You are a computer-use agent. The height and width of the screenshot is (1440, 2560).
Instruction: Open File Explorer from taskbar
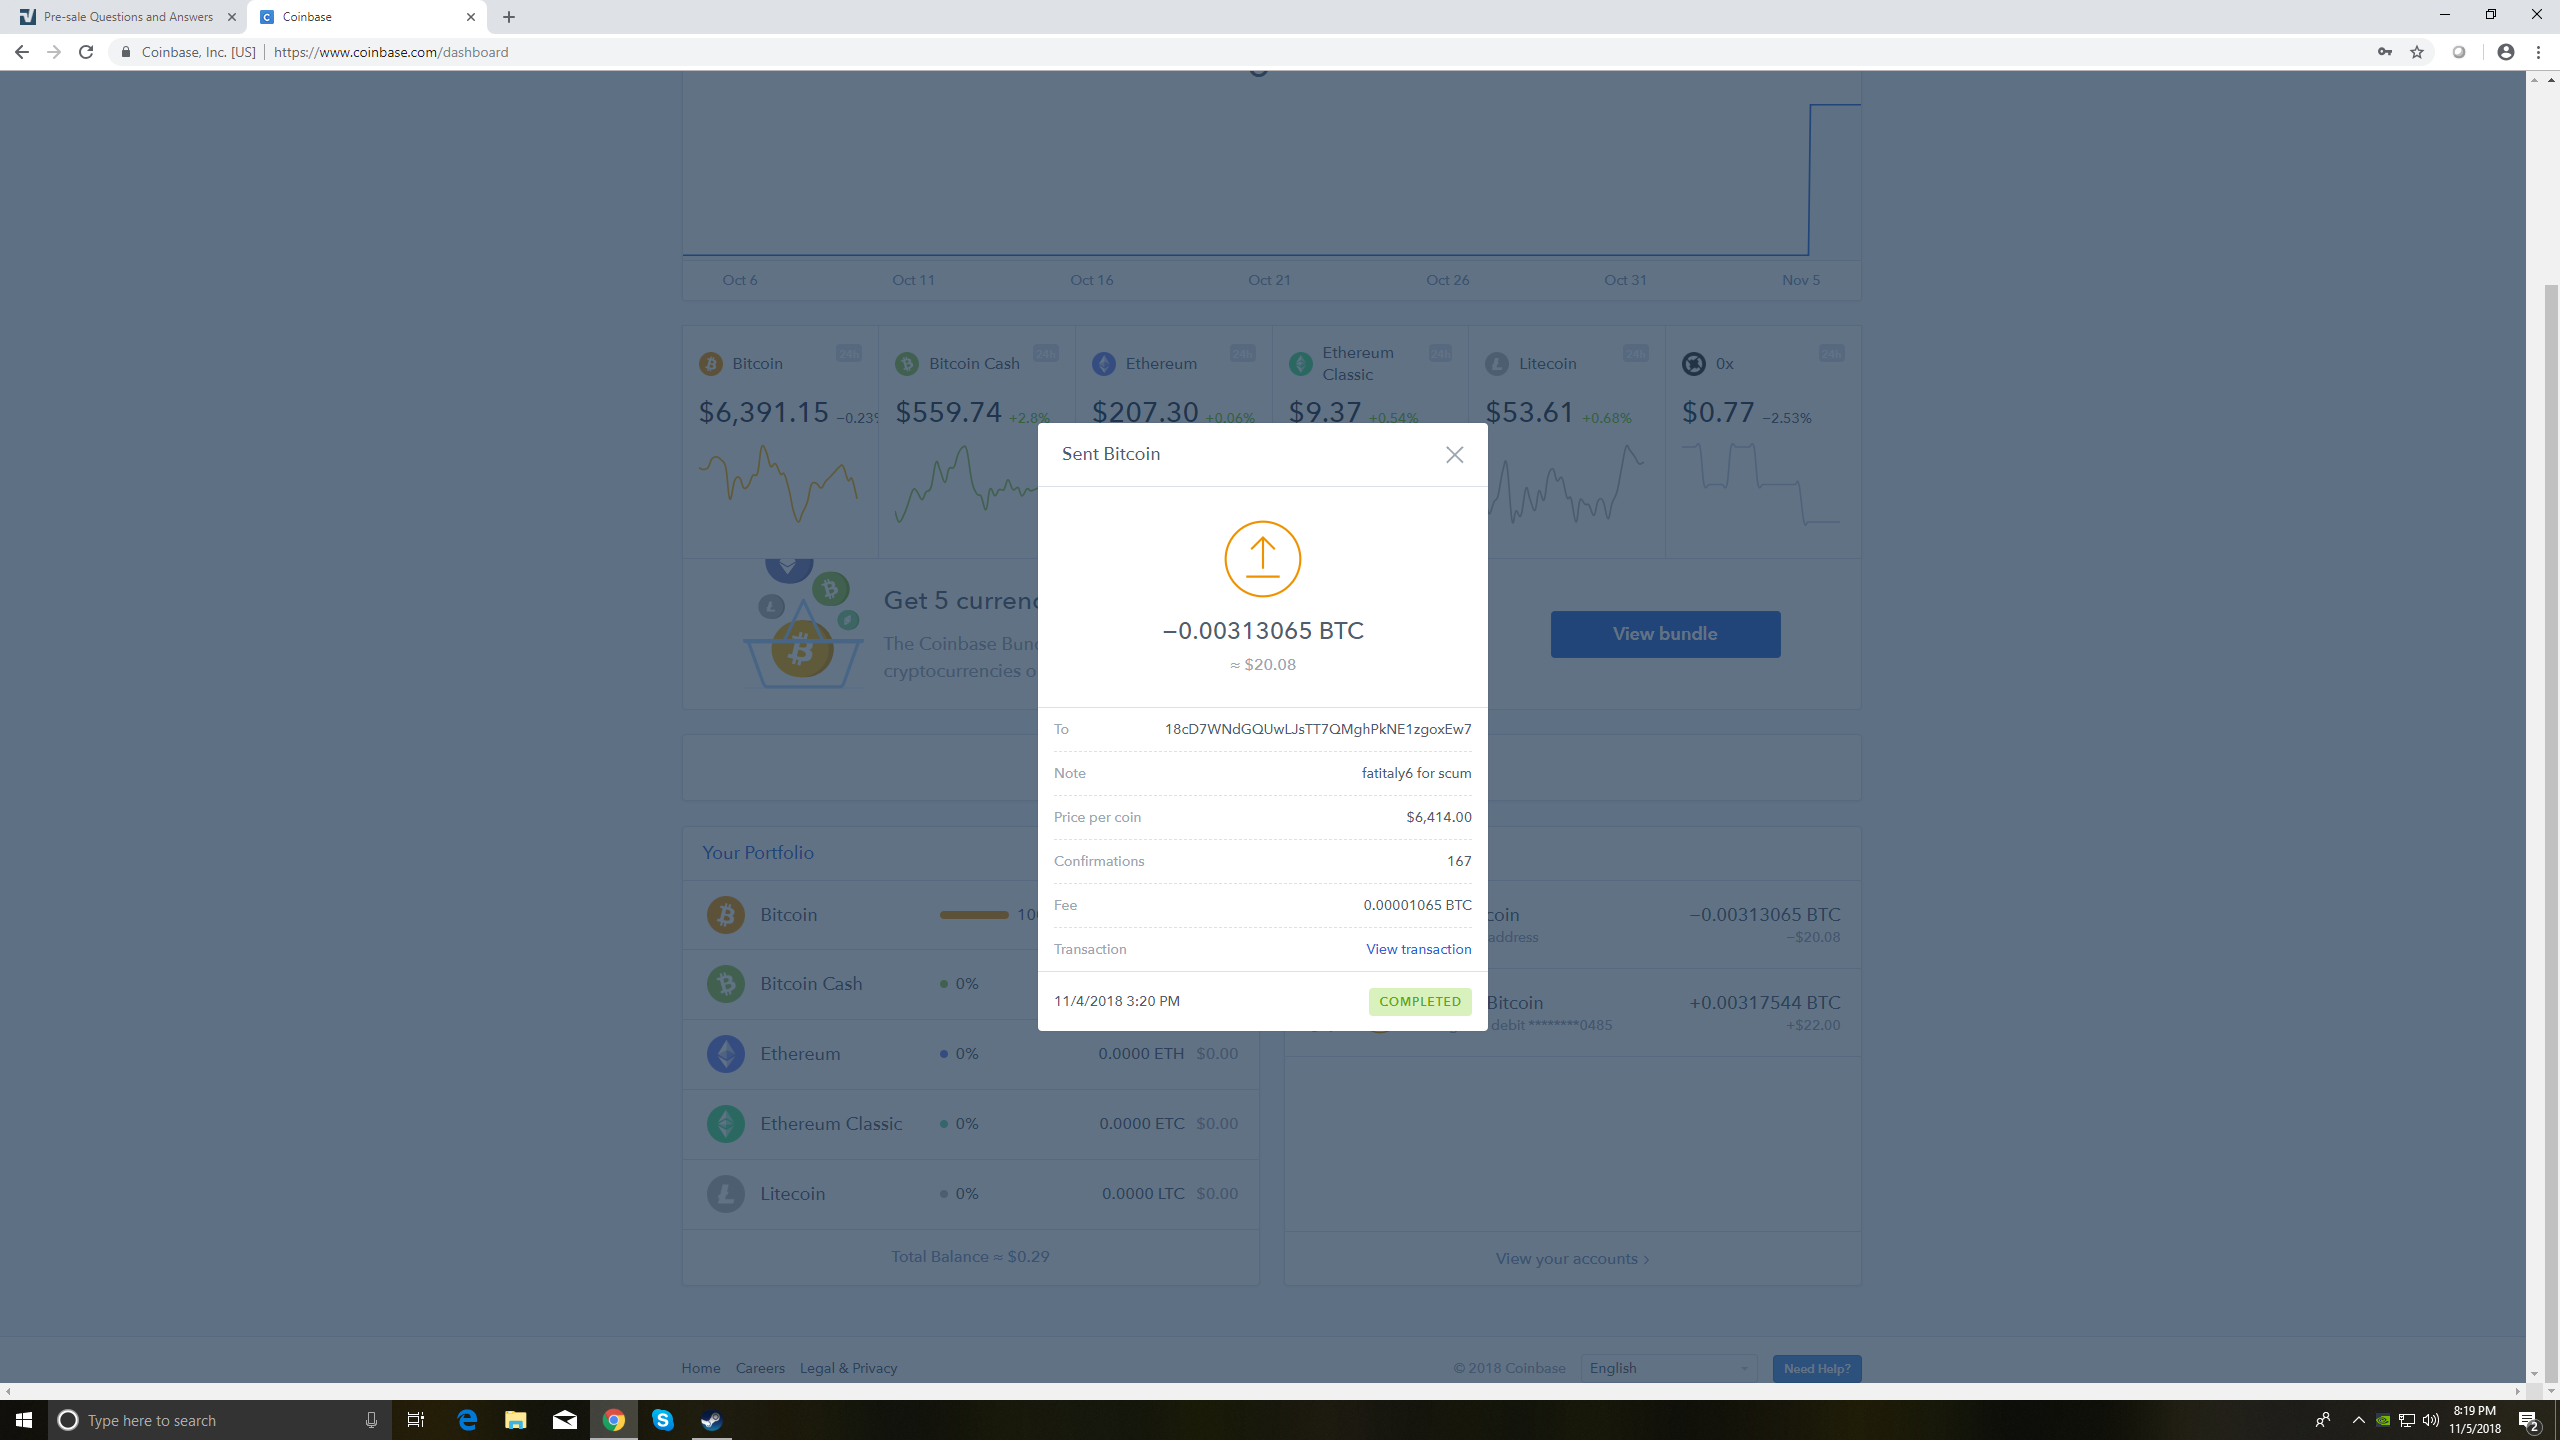click(x=516, y=1420)
